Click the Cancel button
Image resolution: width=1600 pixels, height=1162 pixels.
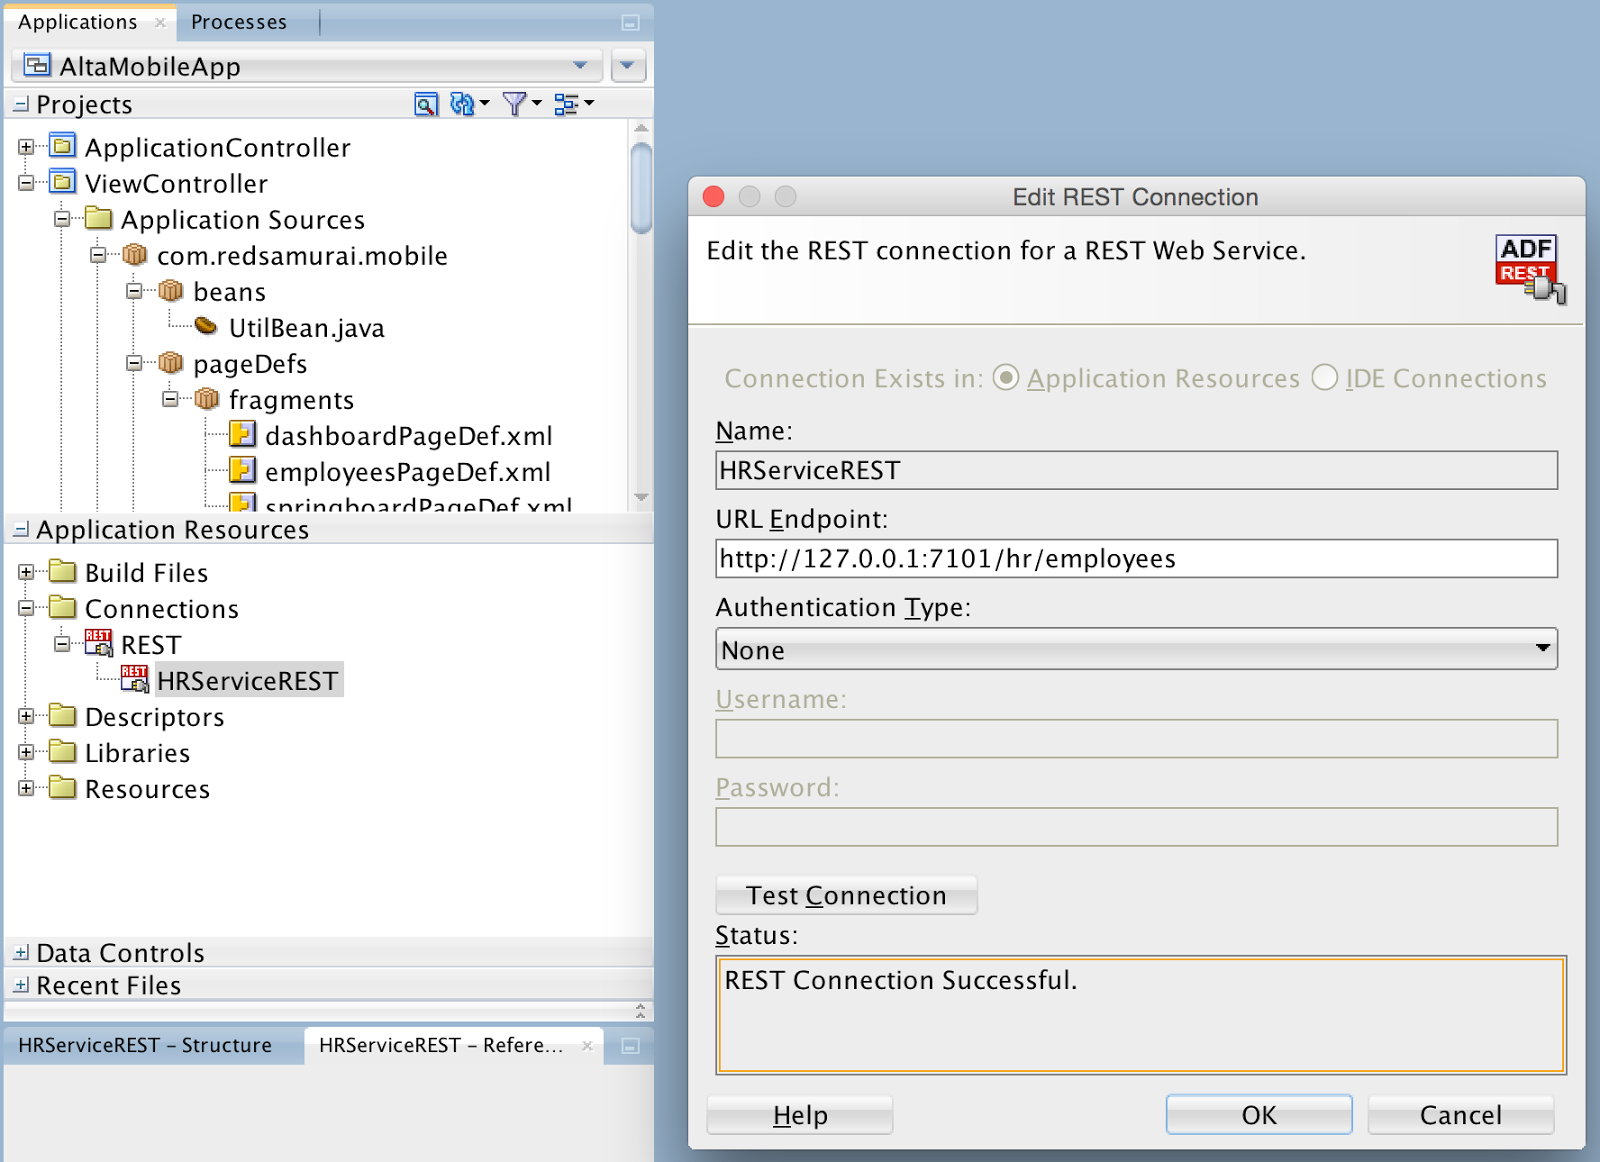[x=1461, y=1114]
